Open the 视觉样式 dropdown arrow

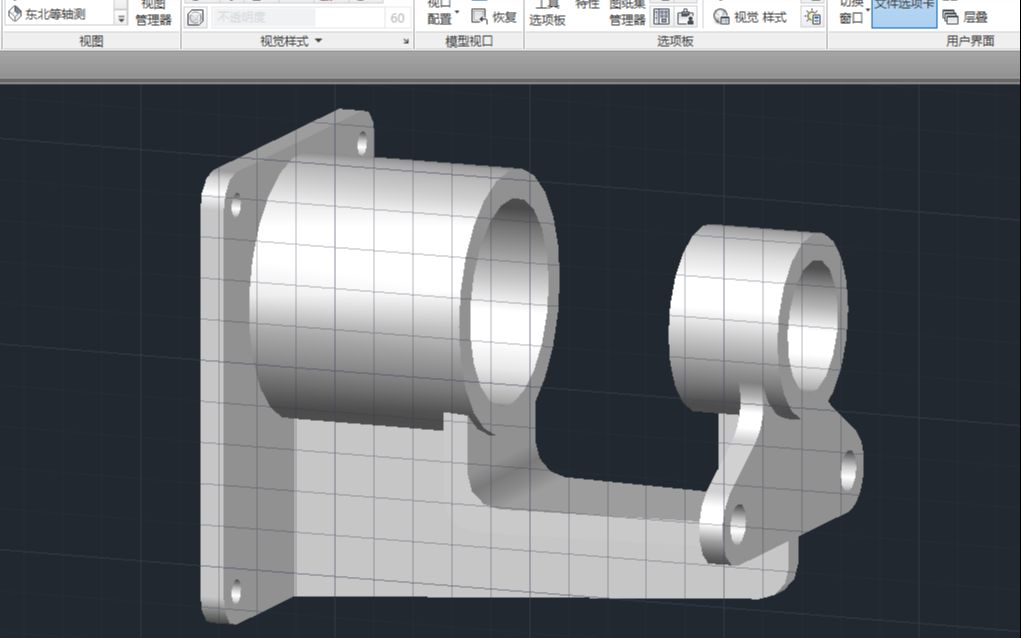[316, 39]
